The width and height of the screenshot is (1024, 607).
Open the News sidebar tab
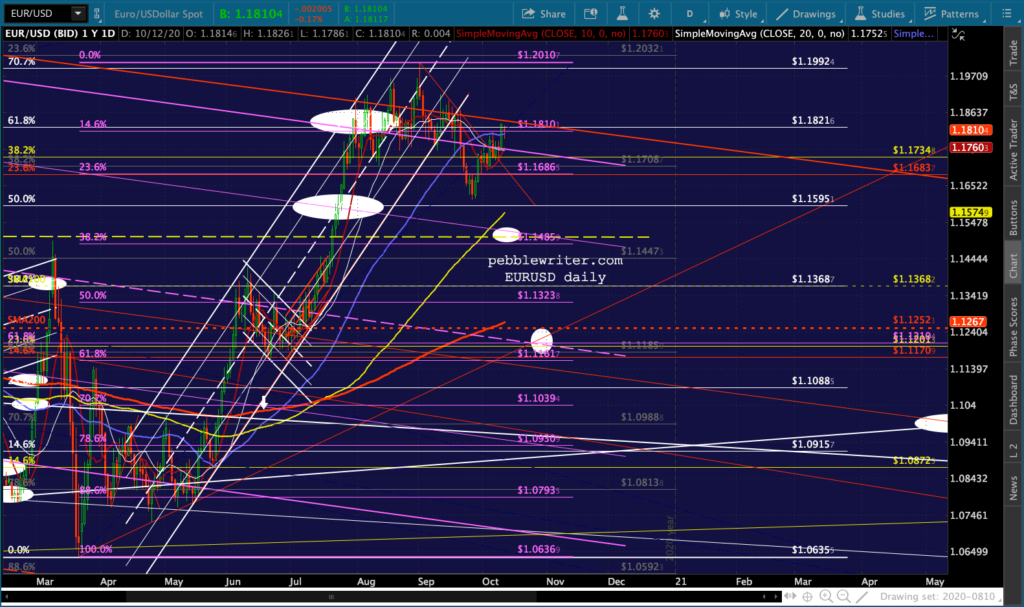(1013, 487)
